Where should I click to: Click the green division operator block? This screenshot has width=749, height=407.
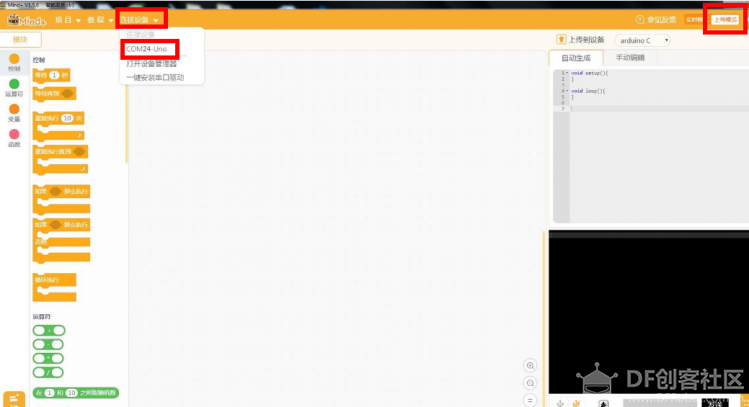48,372
